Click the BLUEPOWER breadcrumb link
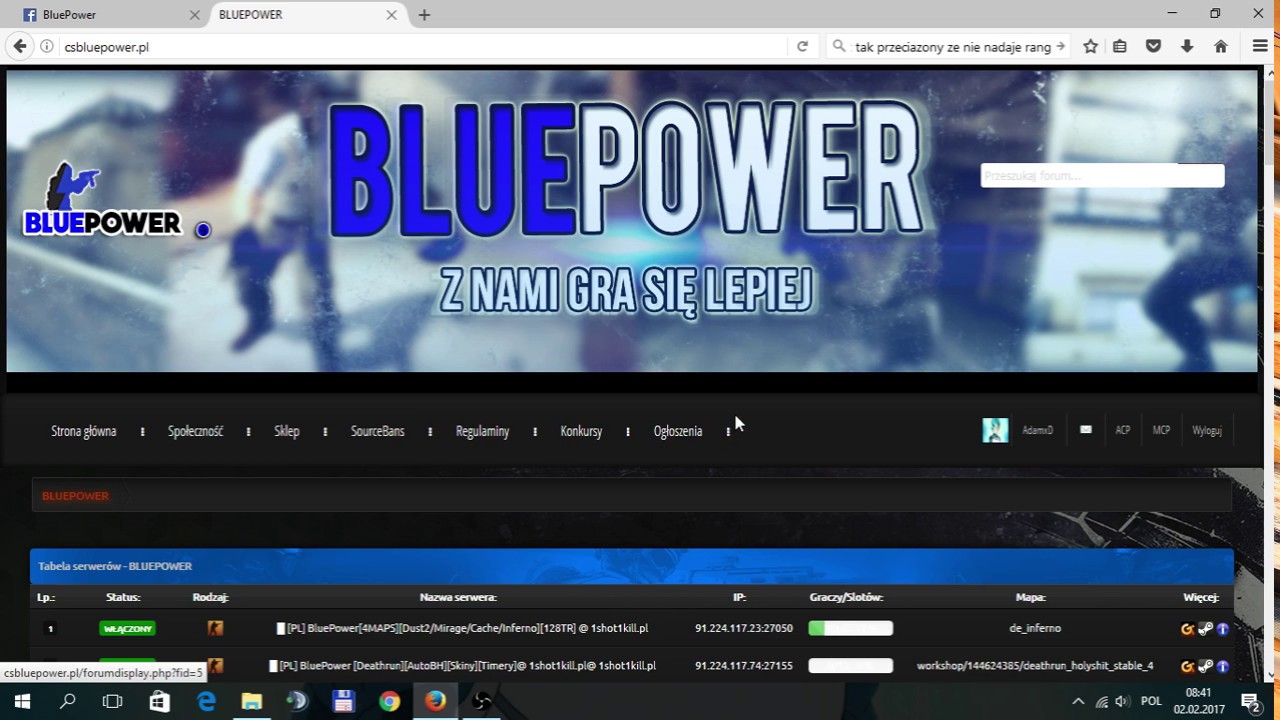 (x=75, y=496)
